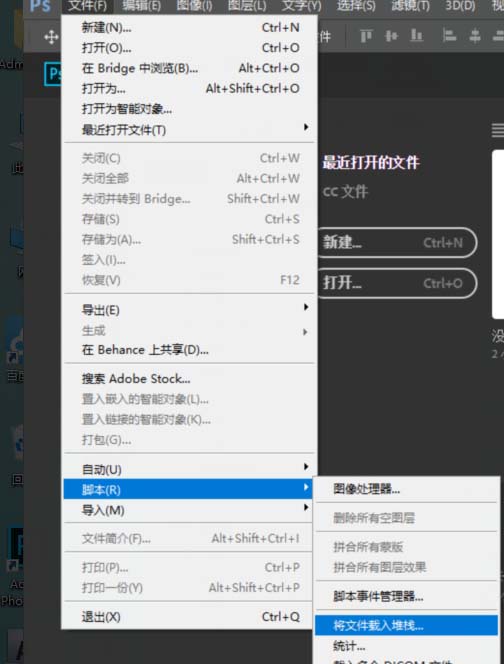Open the 图层(L) menu
Image resolution: width=504 pixels, height=664 pixels.
tap(247, 6)
